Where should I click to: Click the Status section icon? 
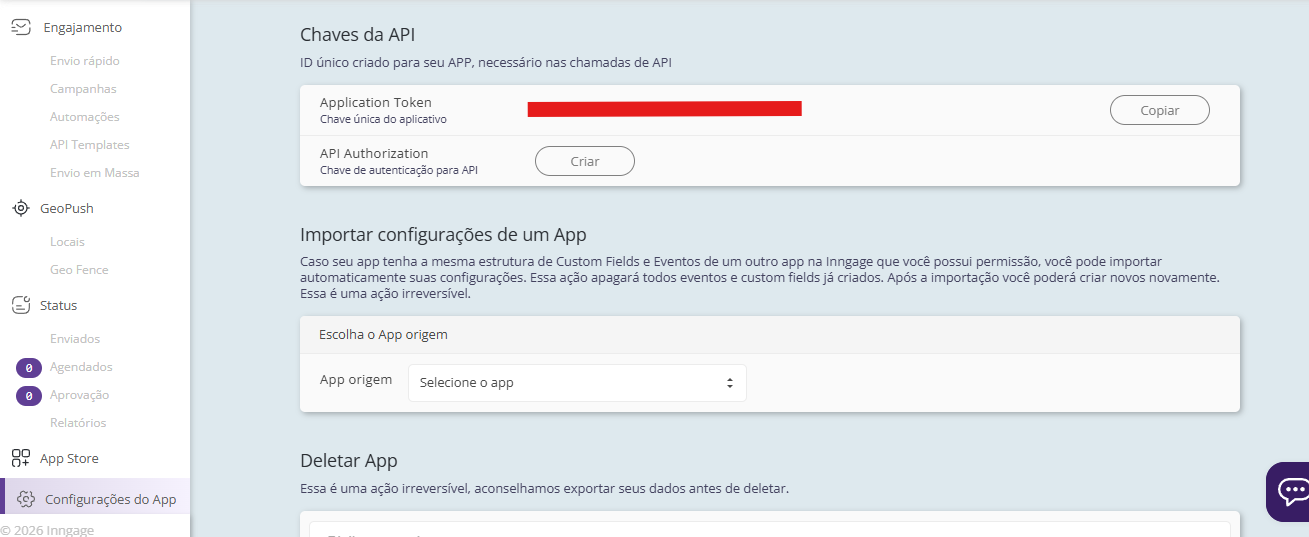click(21, 305)
